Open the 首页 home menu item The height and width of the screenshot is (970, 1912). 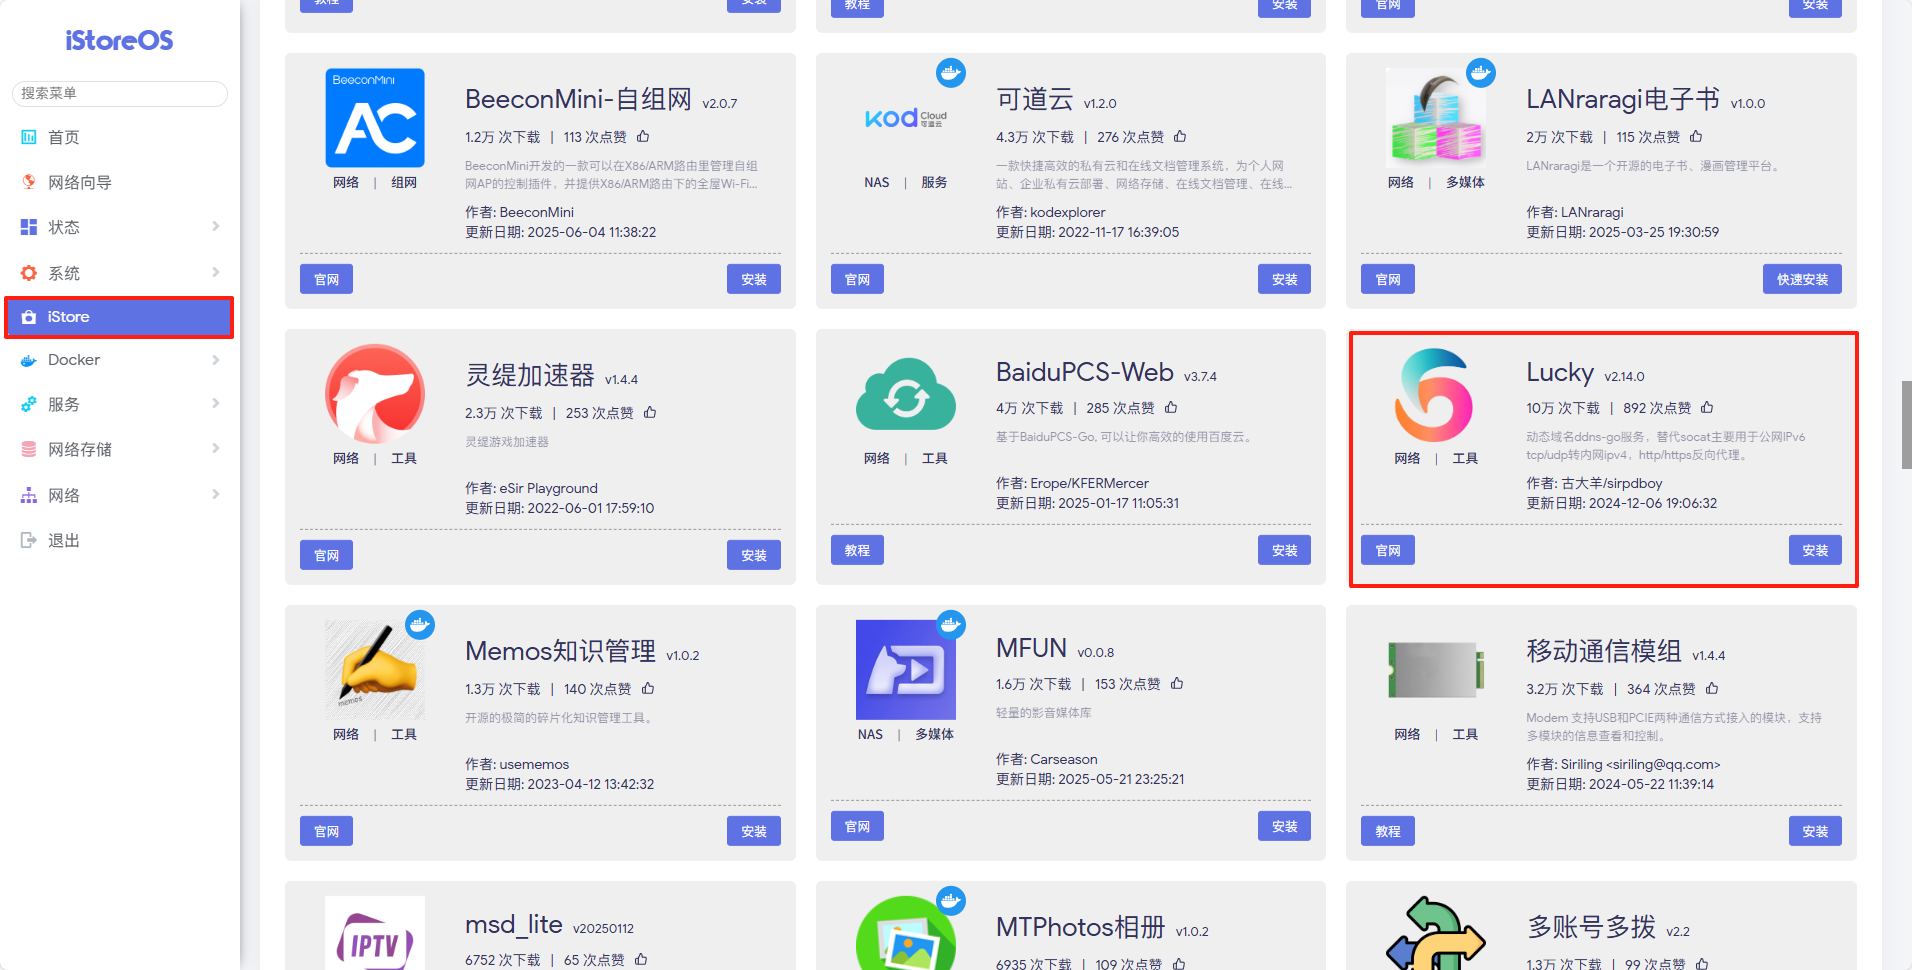(120, 137)
